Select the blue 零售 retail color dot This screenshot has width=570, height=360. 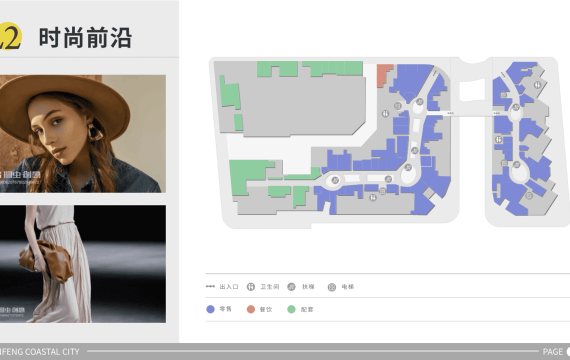(210, 309)
